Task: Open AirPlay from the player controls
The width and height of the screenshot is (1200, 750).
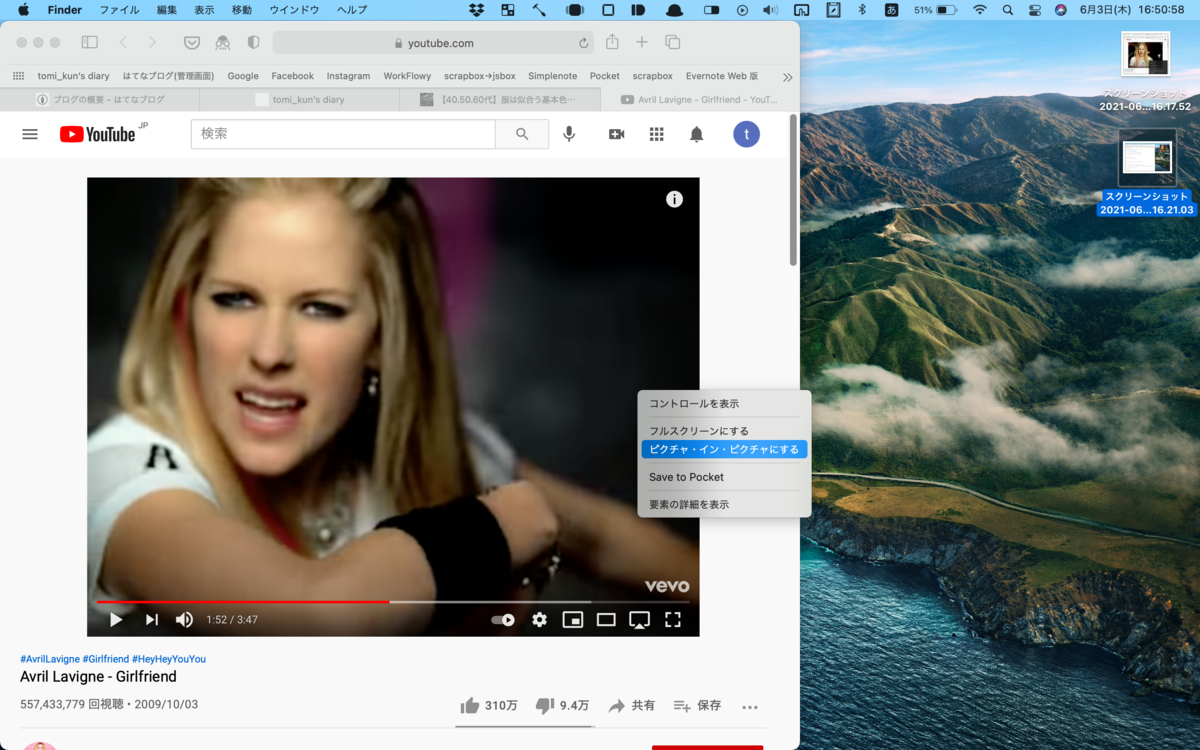Action: click(639, 620)
